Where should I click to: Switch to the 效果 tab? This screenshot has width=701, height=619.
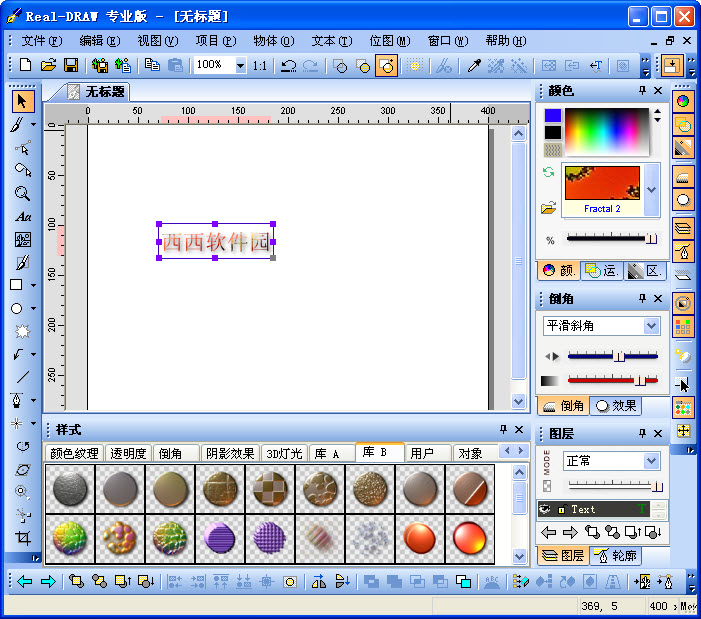(616, 406)
